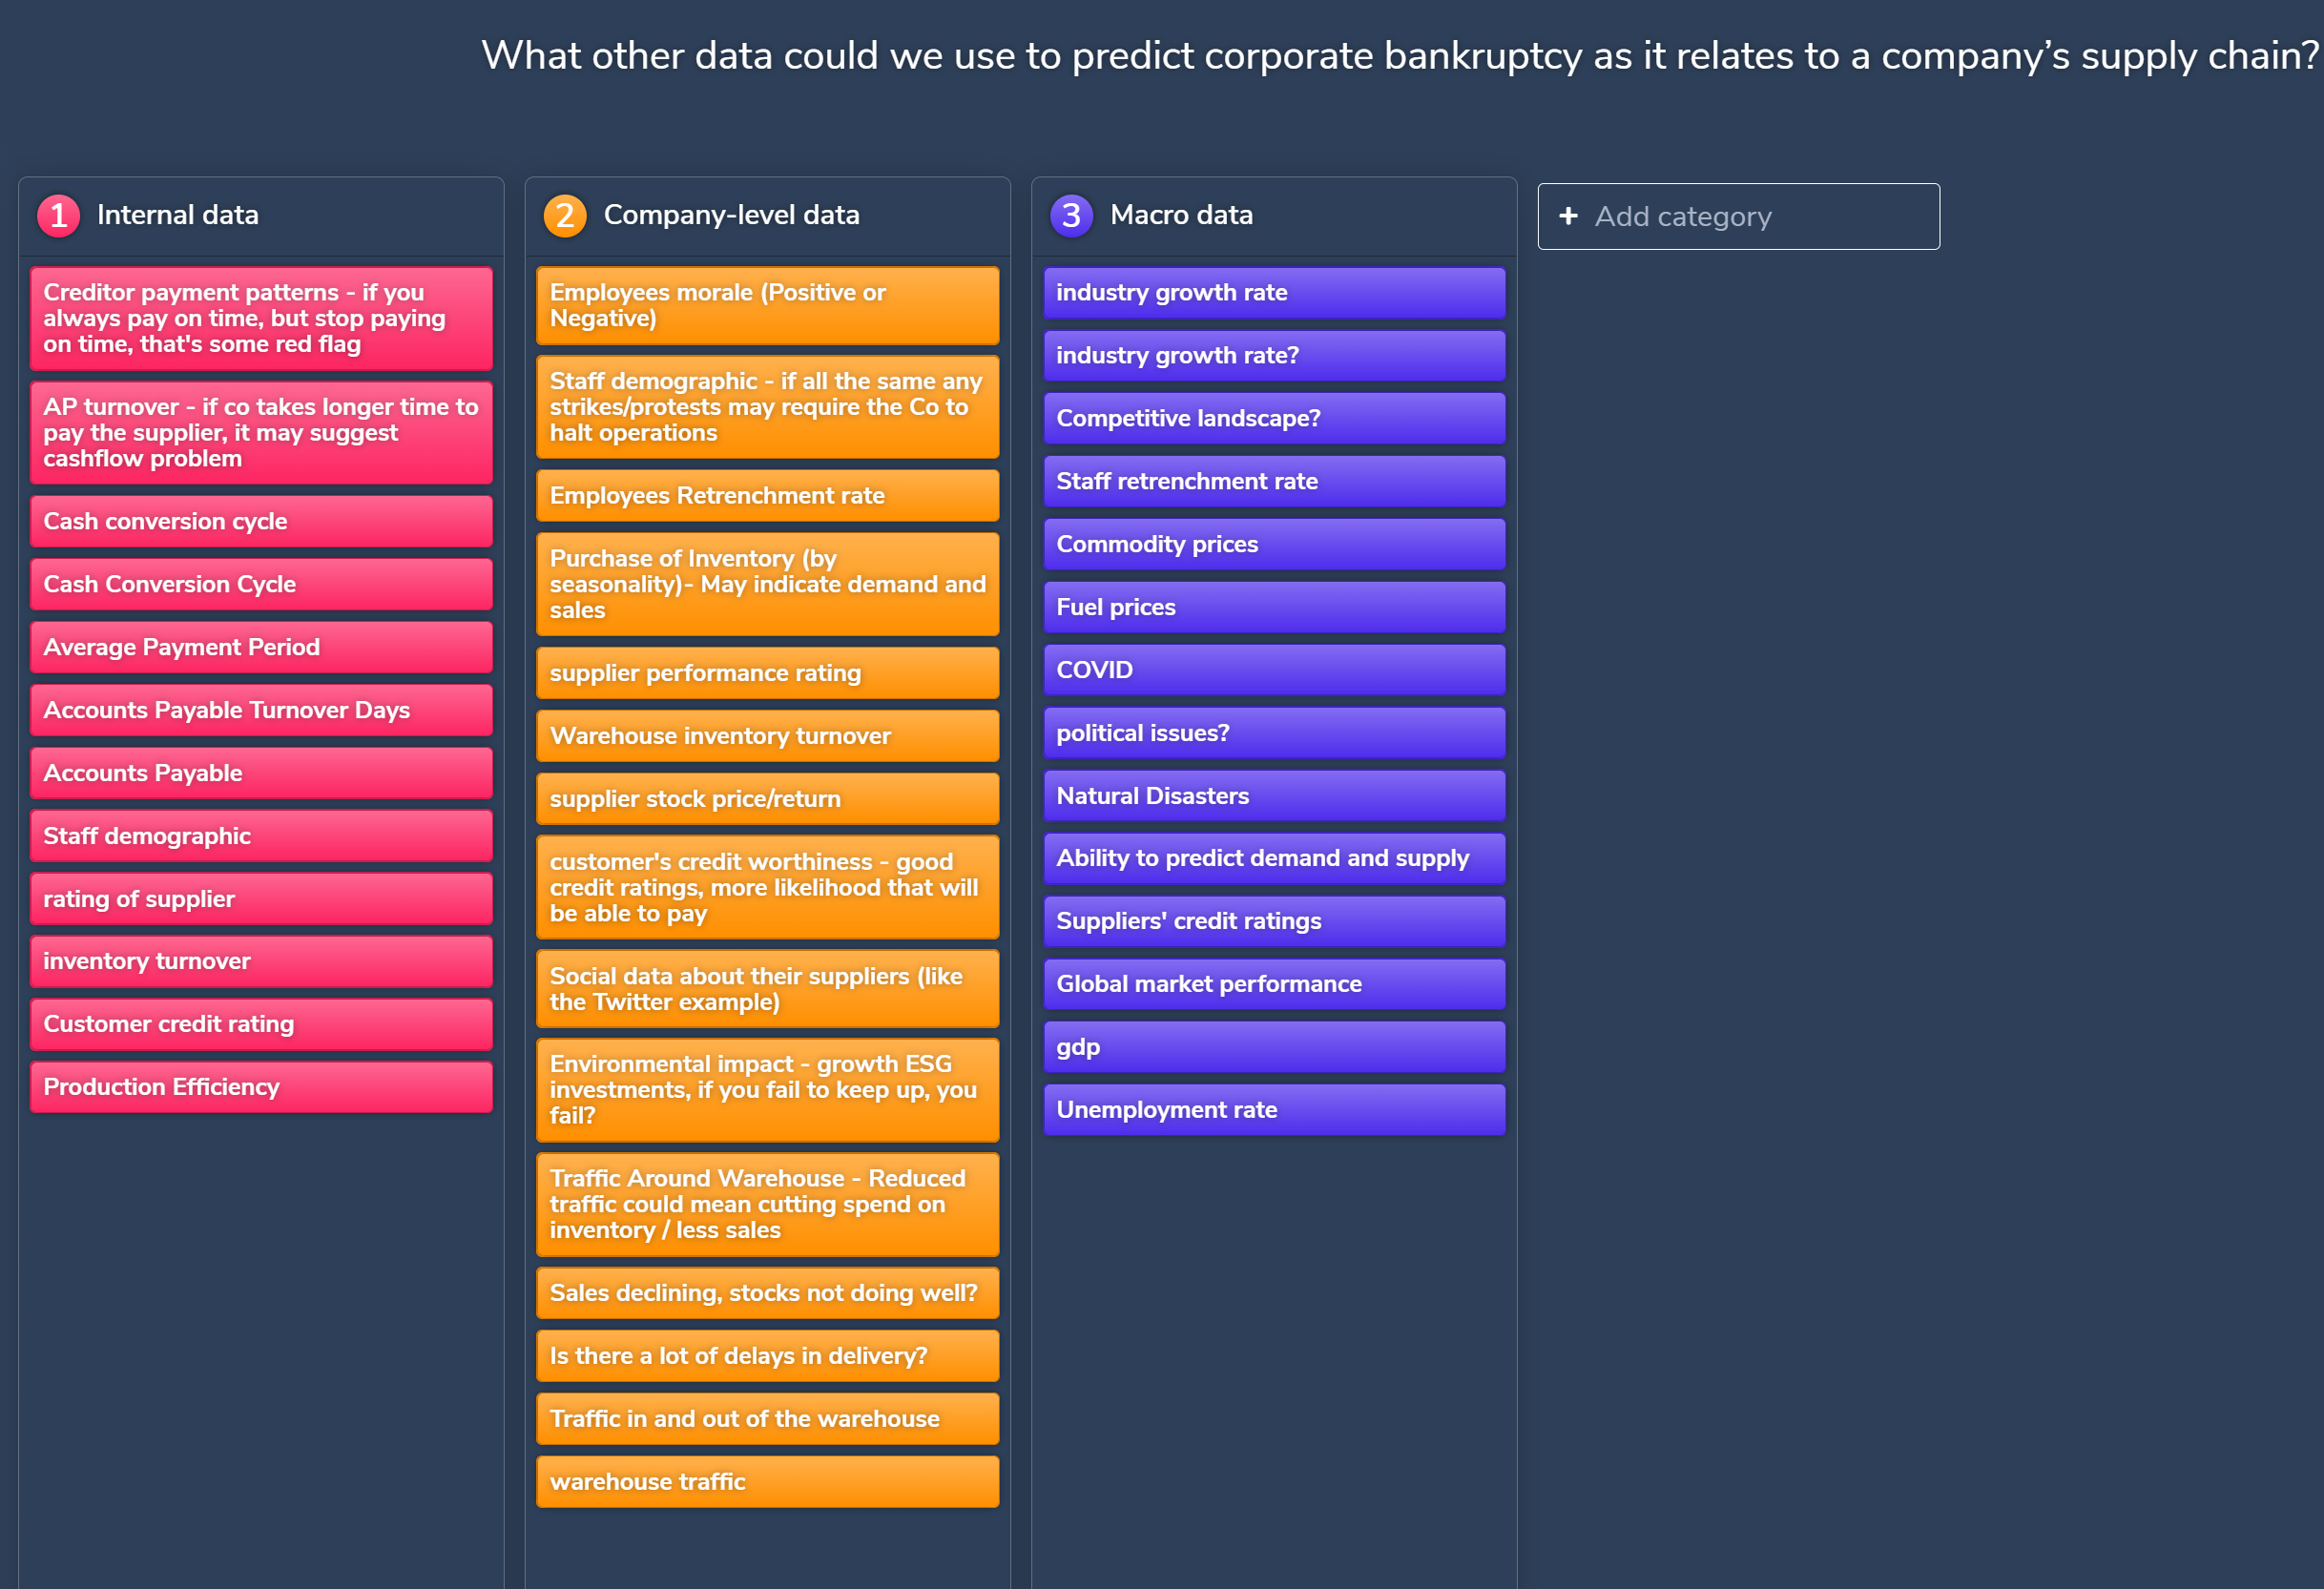
Task: Click the Customer credit rating card
Action: coord(261,1024)
